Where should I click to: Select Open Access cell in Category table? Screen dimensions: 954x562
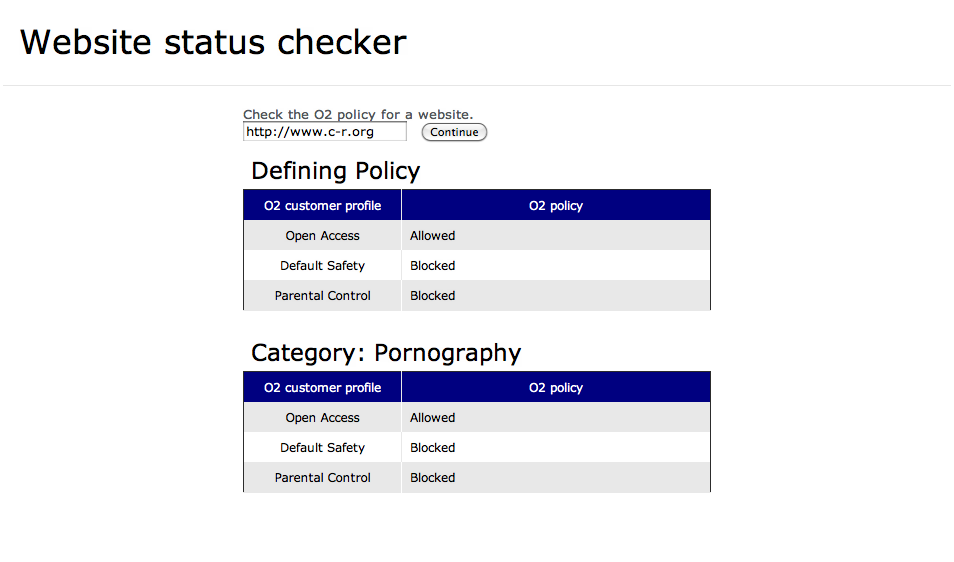322,418
